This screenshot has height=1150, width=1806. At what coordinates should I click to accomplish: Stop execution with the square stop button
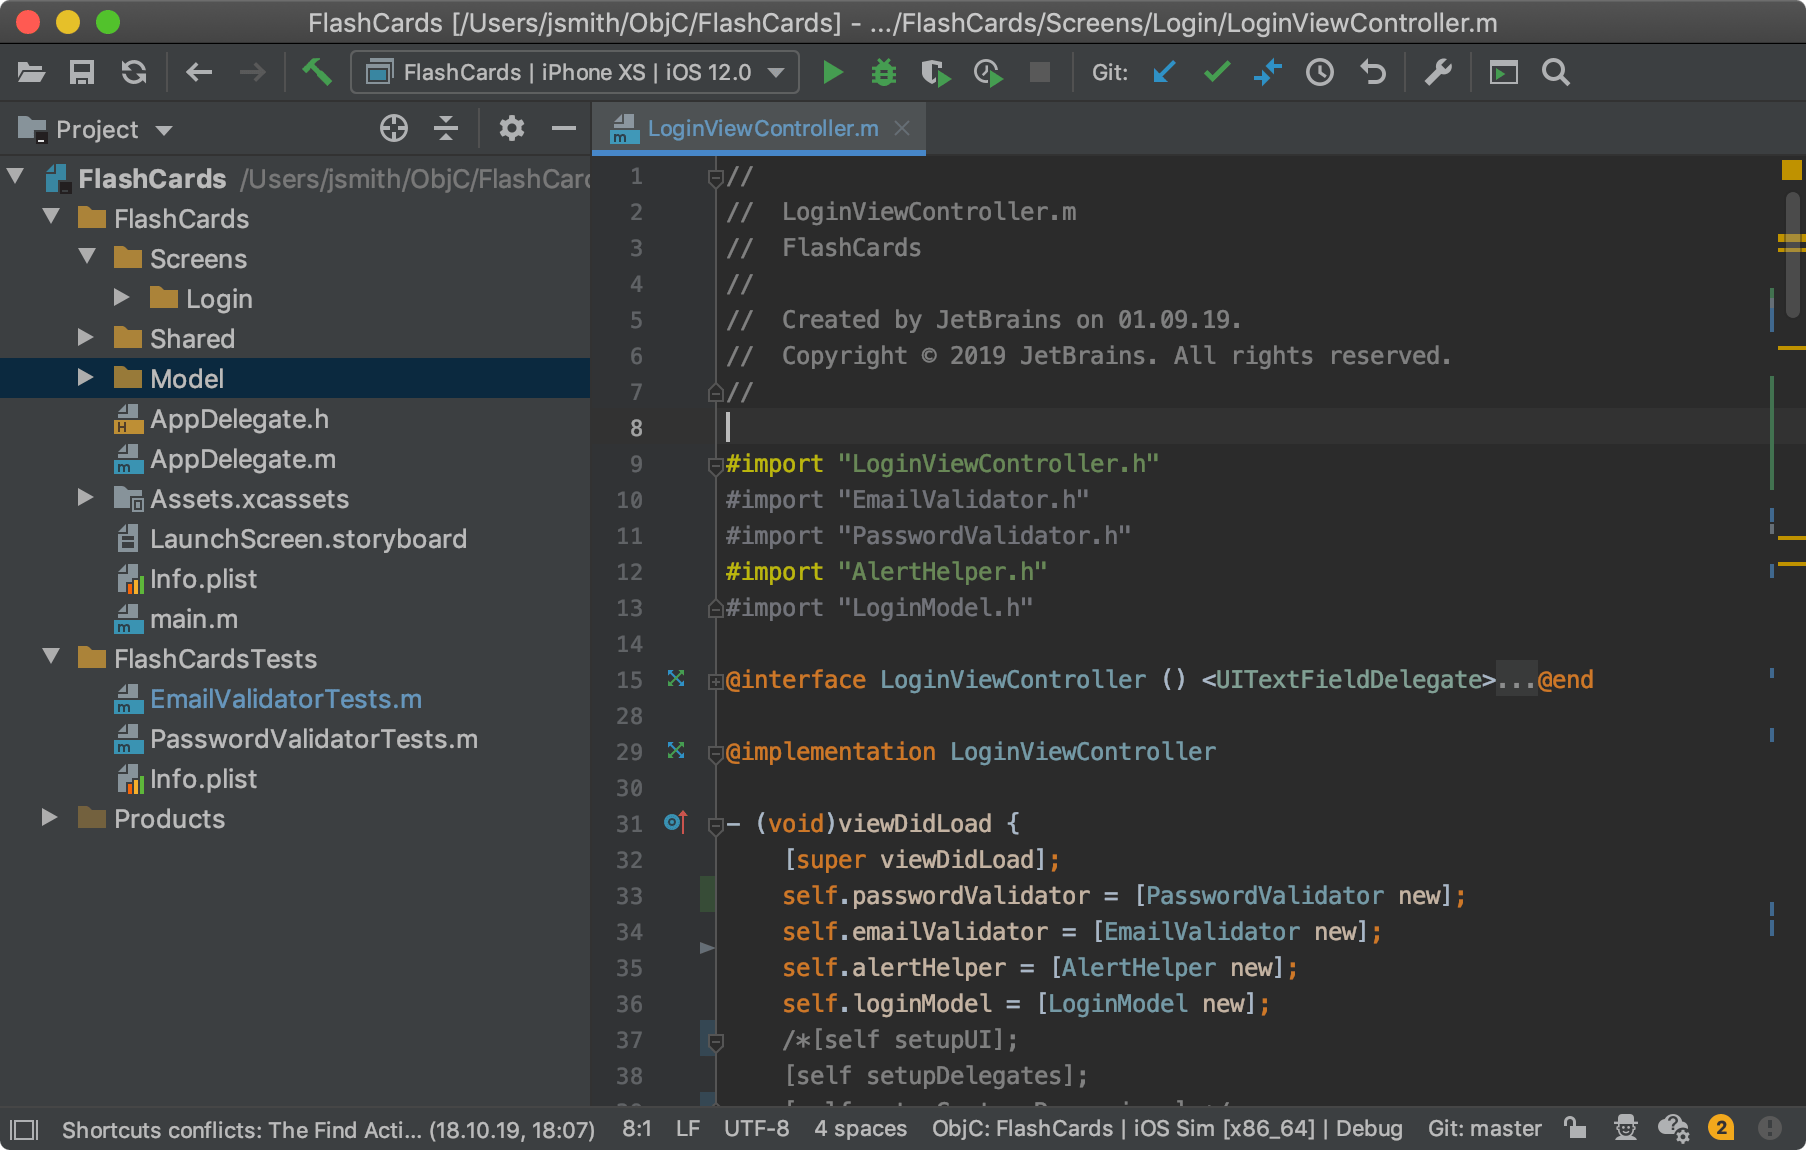pyautogui.click(x=1040, y=72)
